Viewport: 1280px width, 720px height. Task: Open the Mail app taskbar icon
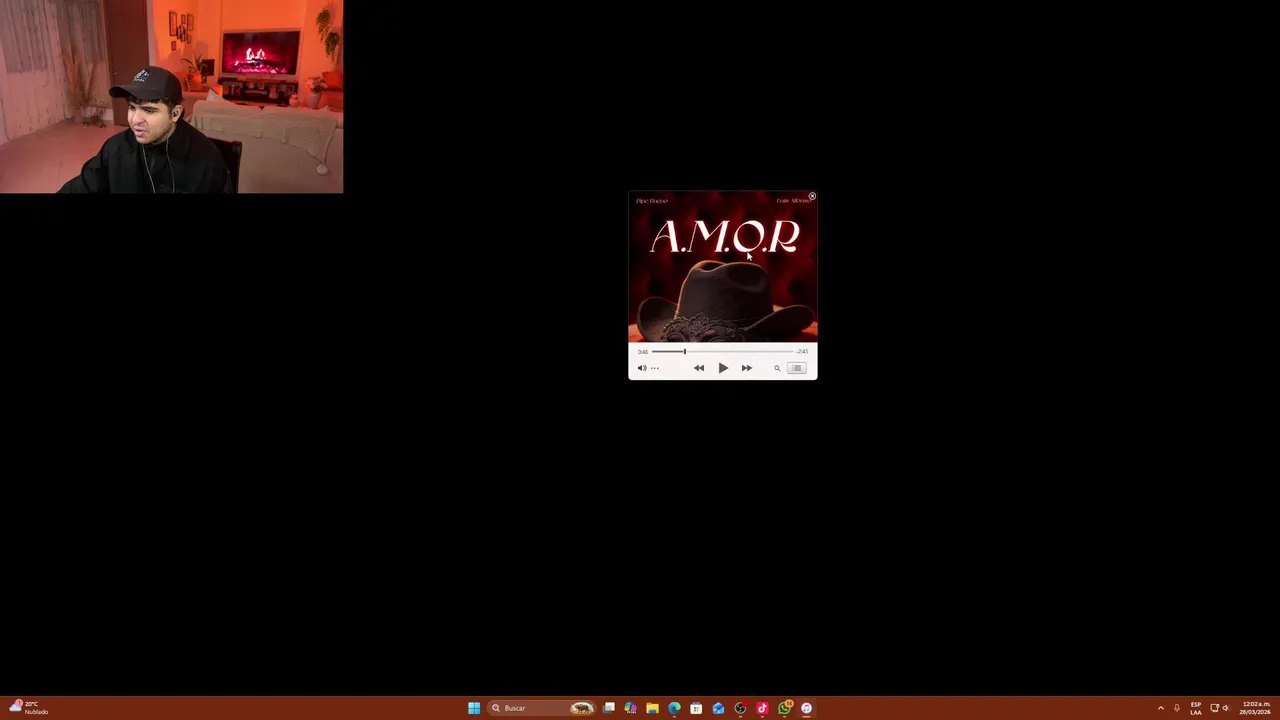[x=718, y=708]
